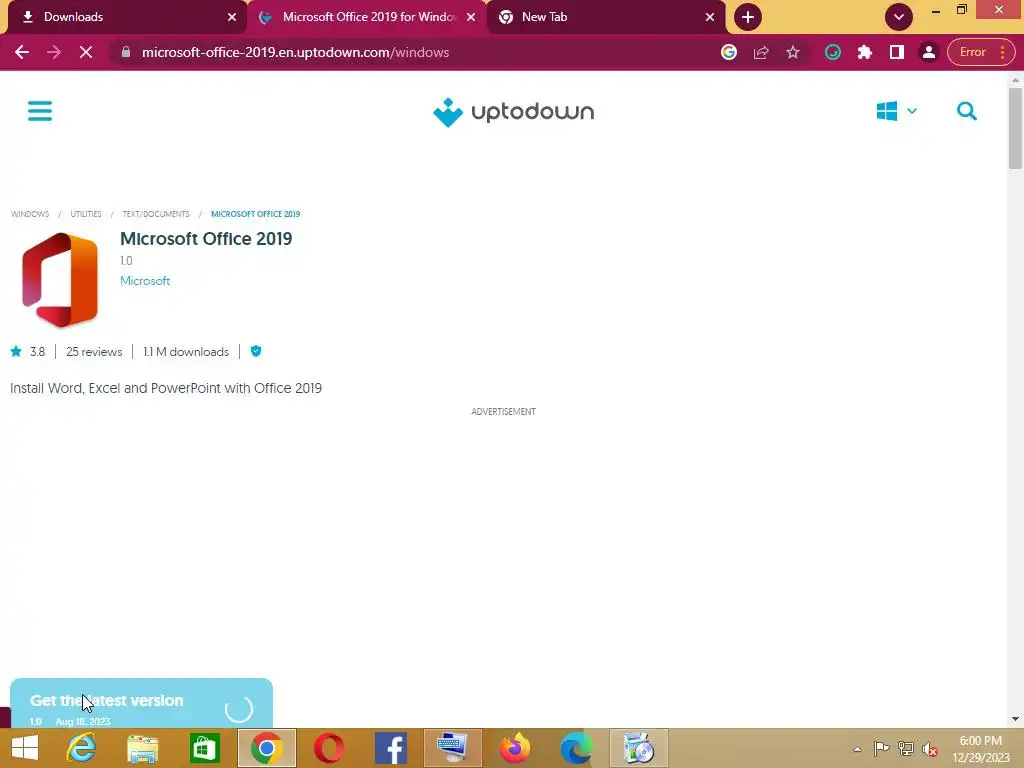Image resolution: width=1024 pixels, height=768 pixels.
Task: Switch to the Downloads tab
Action: click(124, 17)
